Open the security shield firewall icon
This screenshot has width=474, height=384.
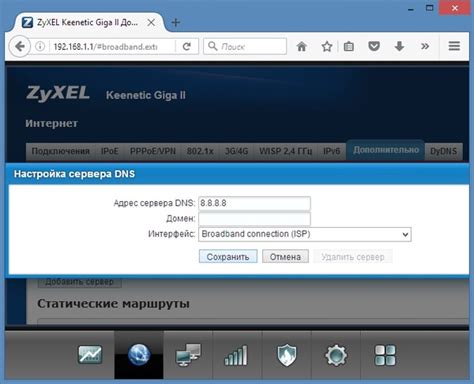287,355
